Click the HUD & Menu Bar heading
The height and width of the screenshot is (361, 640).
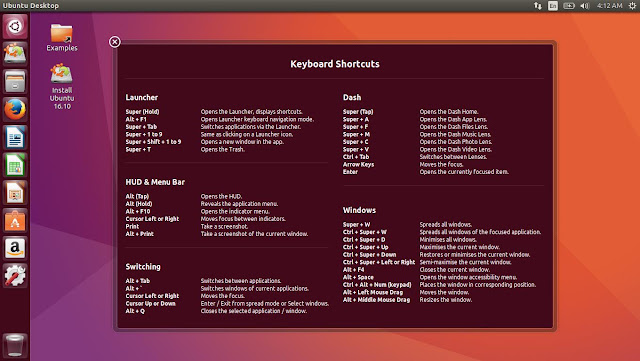click(x=155, y=182)
